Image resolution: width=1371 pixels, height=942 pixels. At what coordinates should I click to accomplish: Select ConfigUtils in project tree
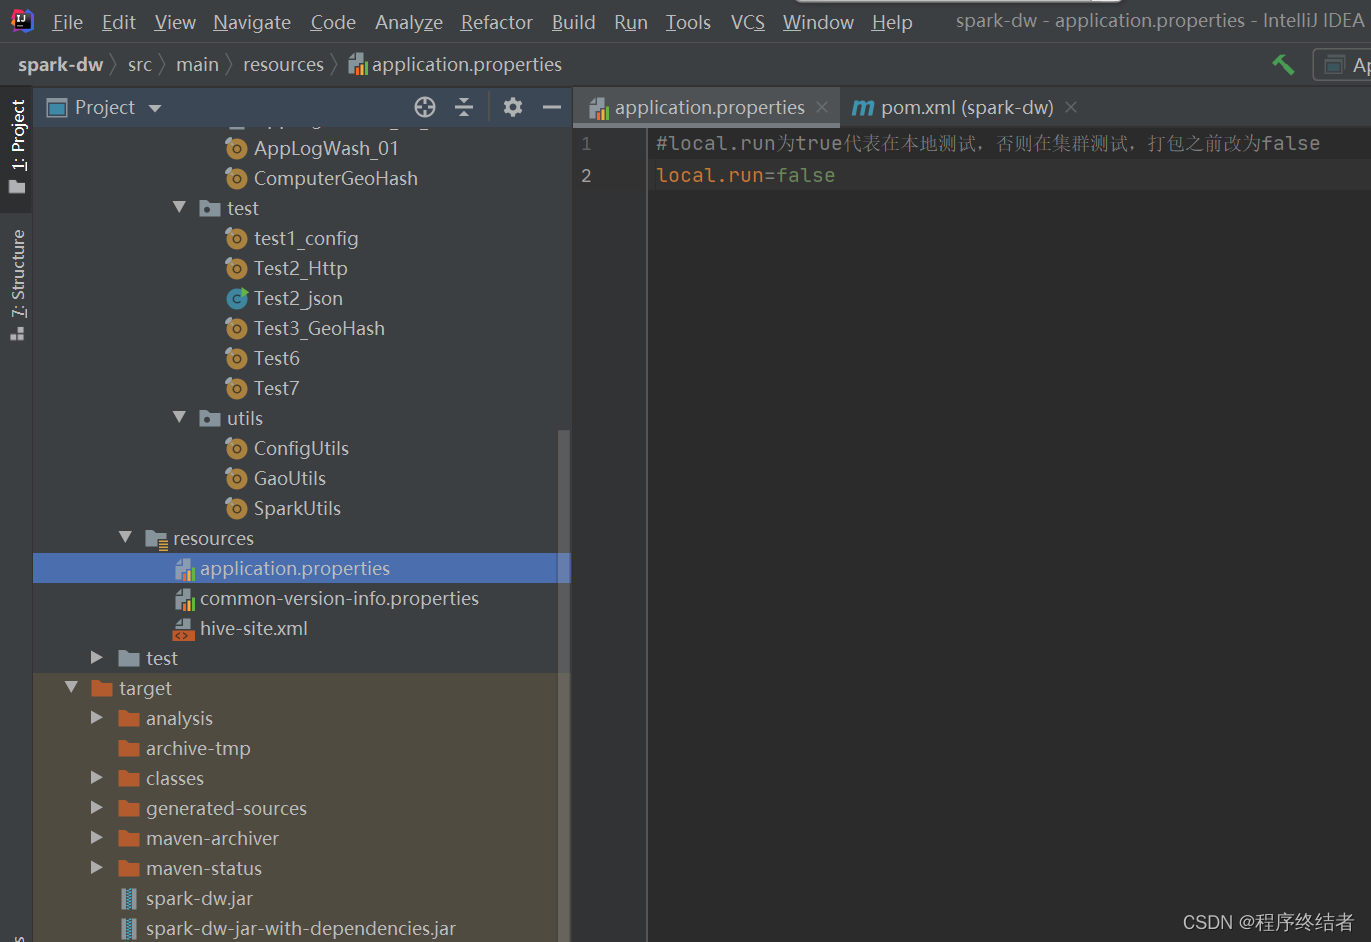point(301,448)
